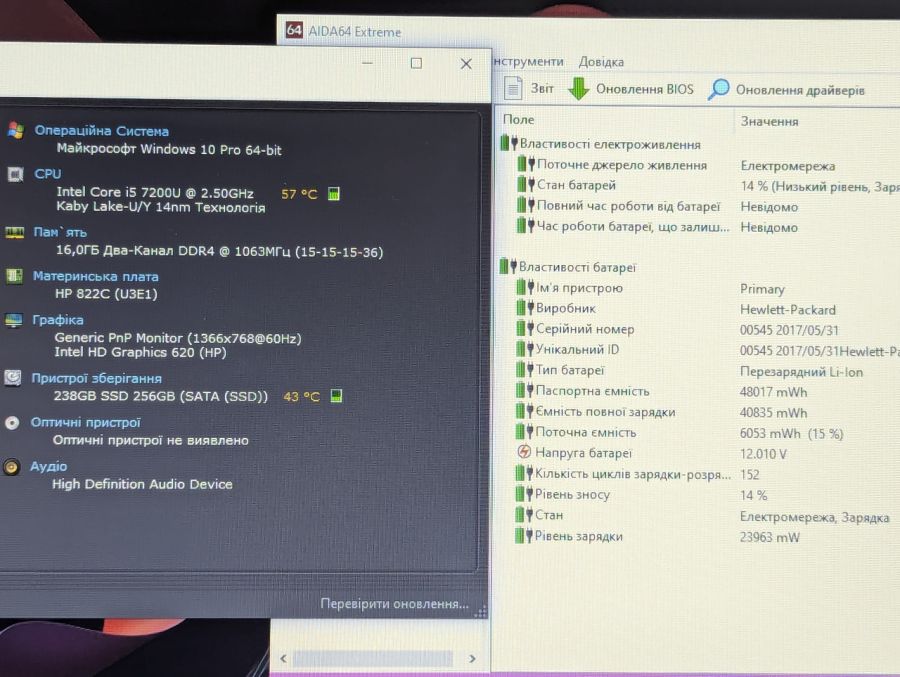
Task: Click the hard drive icon beside Пристрої зберігання
Action: [x=13, y=378]
